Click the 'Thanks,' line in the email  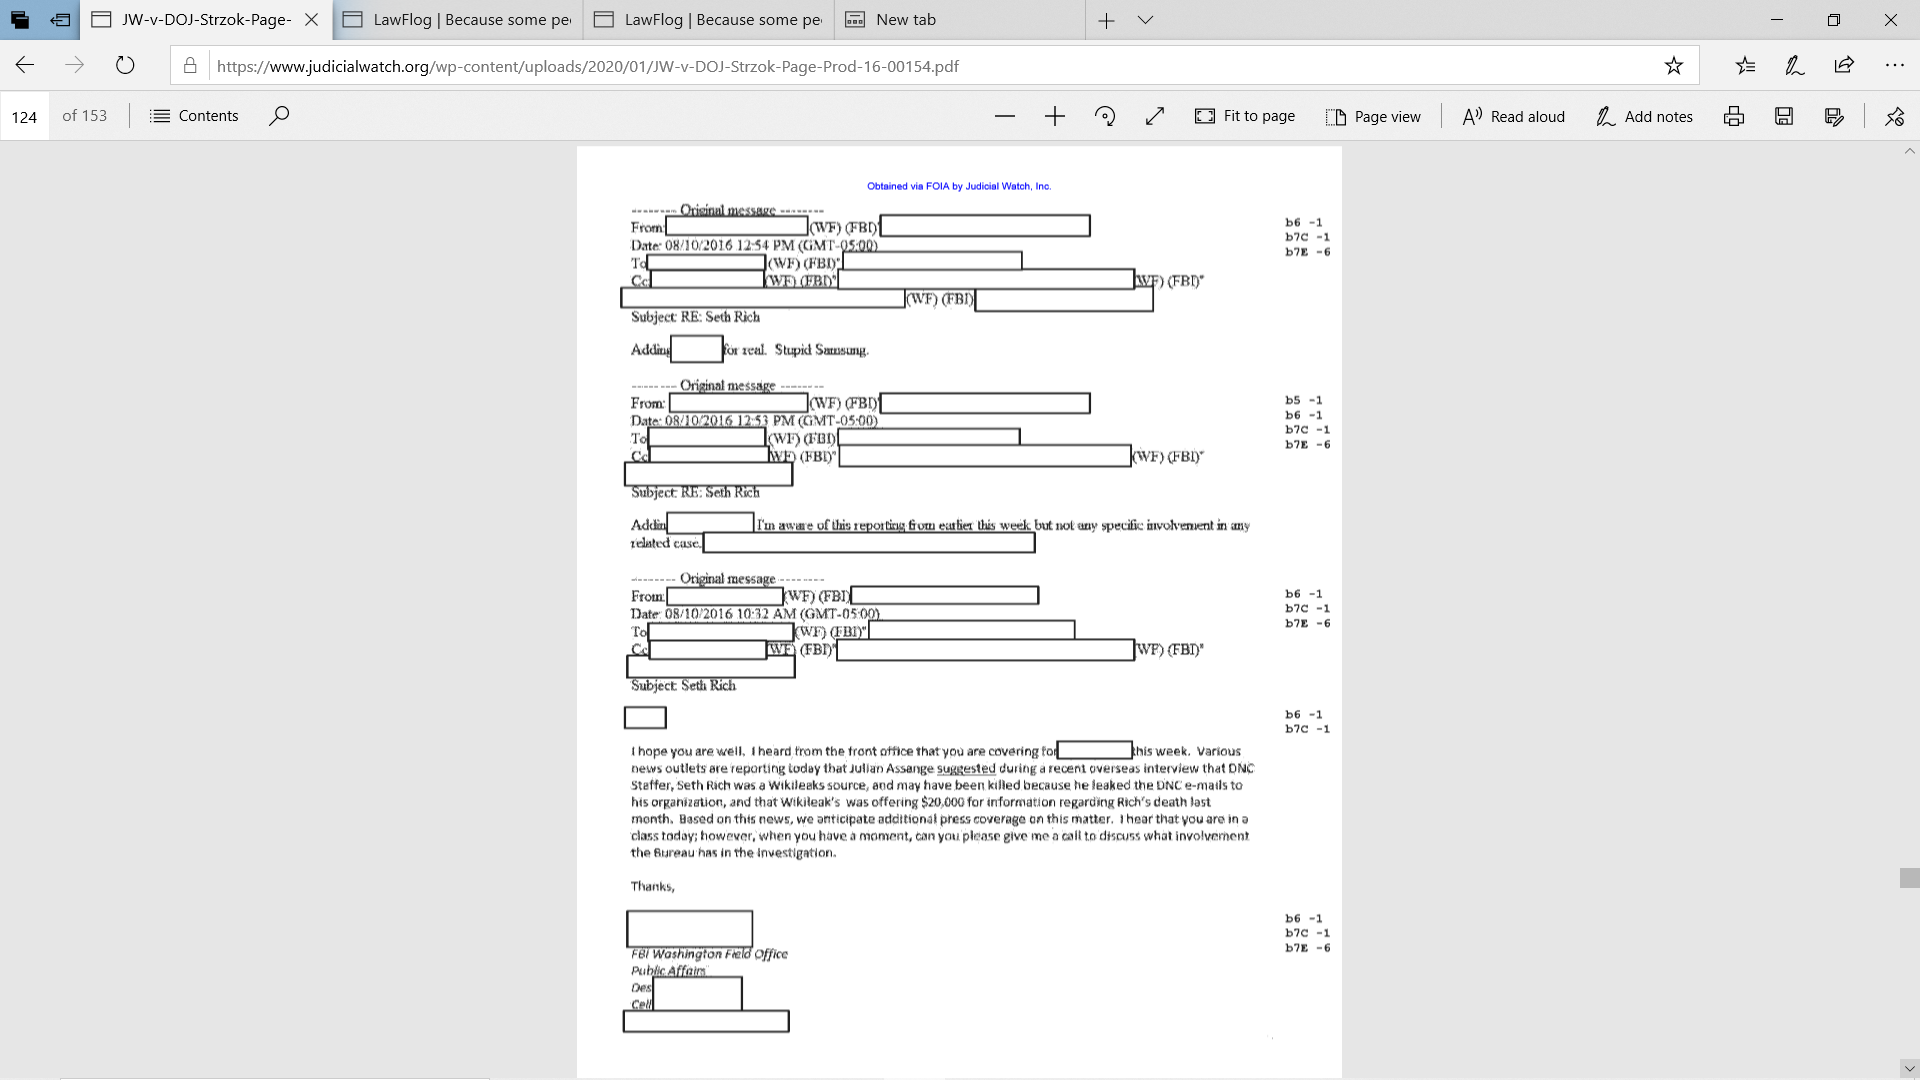652,886
